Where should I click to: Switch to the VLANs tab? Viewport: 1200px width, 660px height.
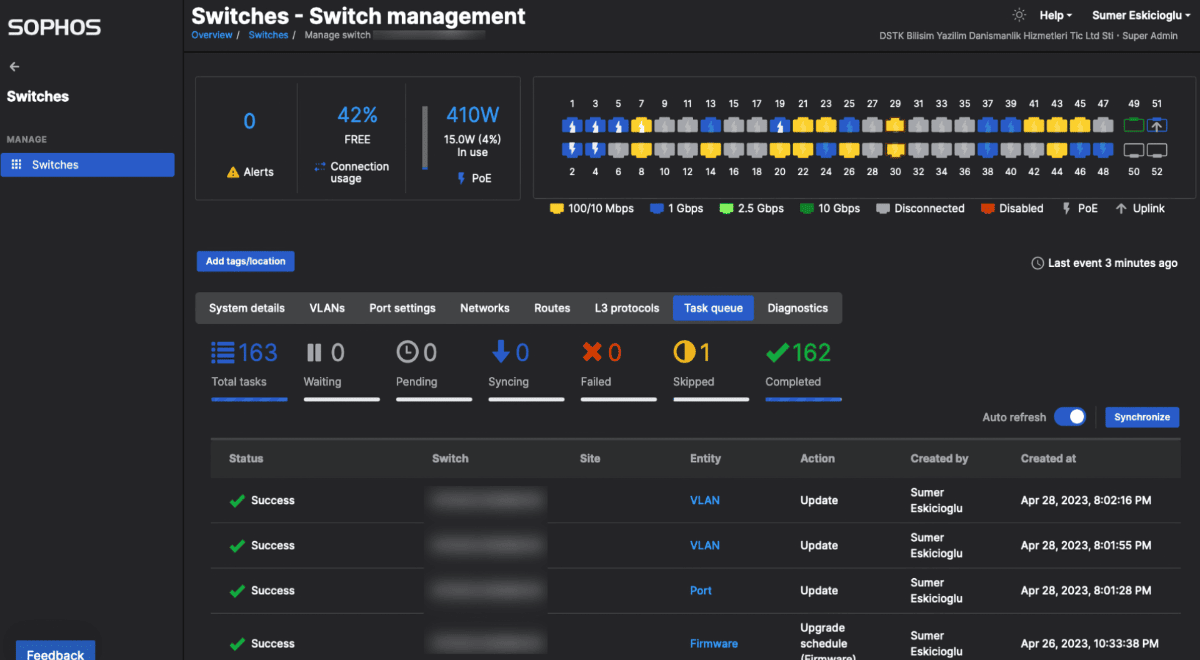(327, 309)
